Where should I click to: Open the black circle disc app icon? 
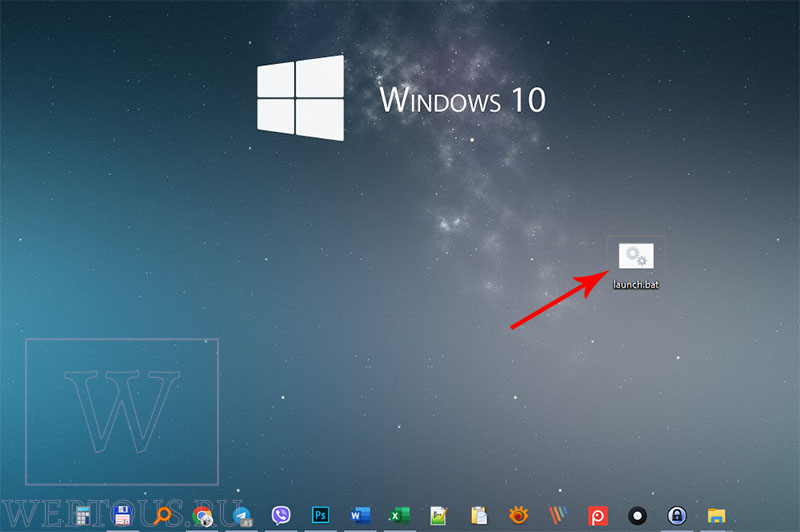(x=637, y=516)
